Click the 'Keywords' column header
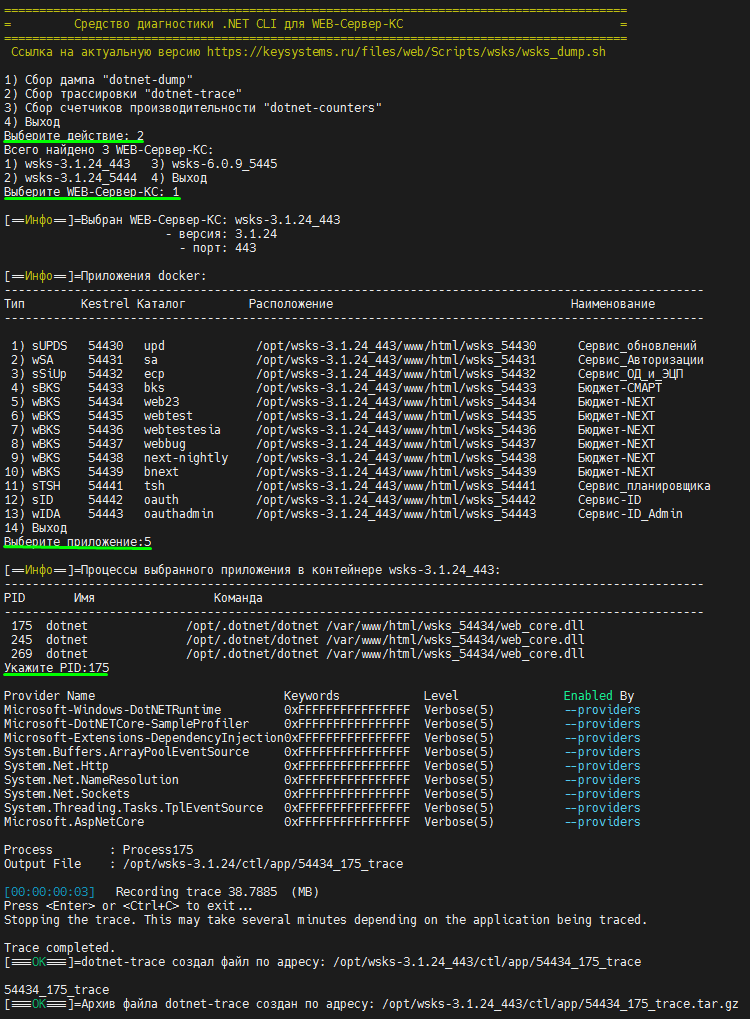This screenshot has height=1019, width=750. 312,696
